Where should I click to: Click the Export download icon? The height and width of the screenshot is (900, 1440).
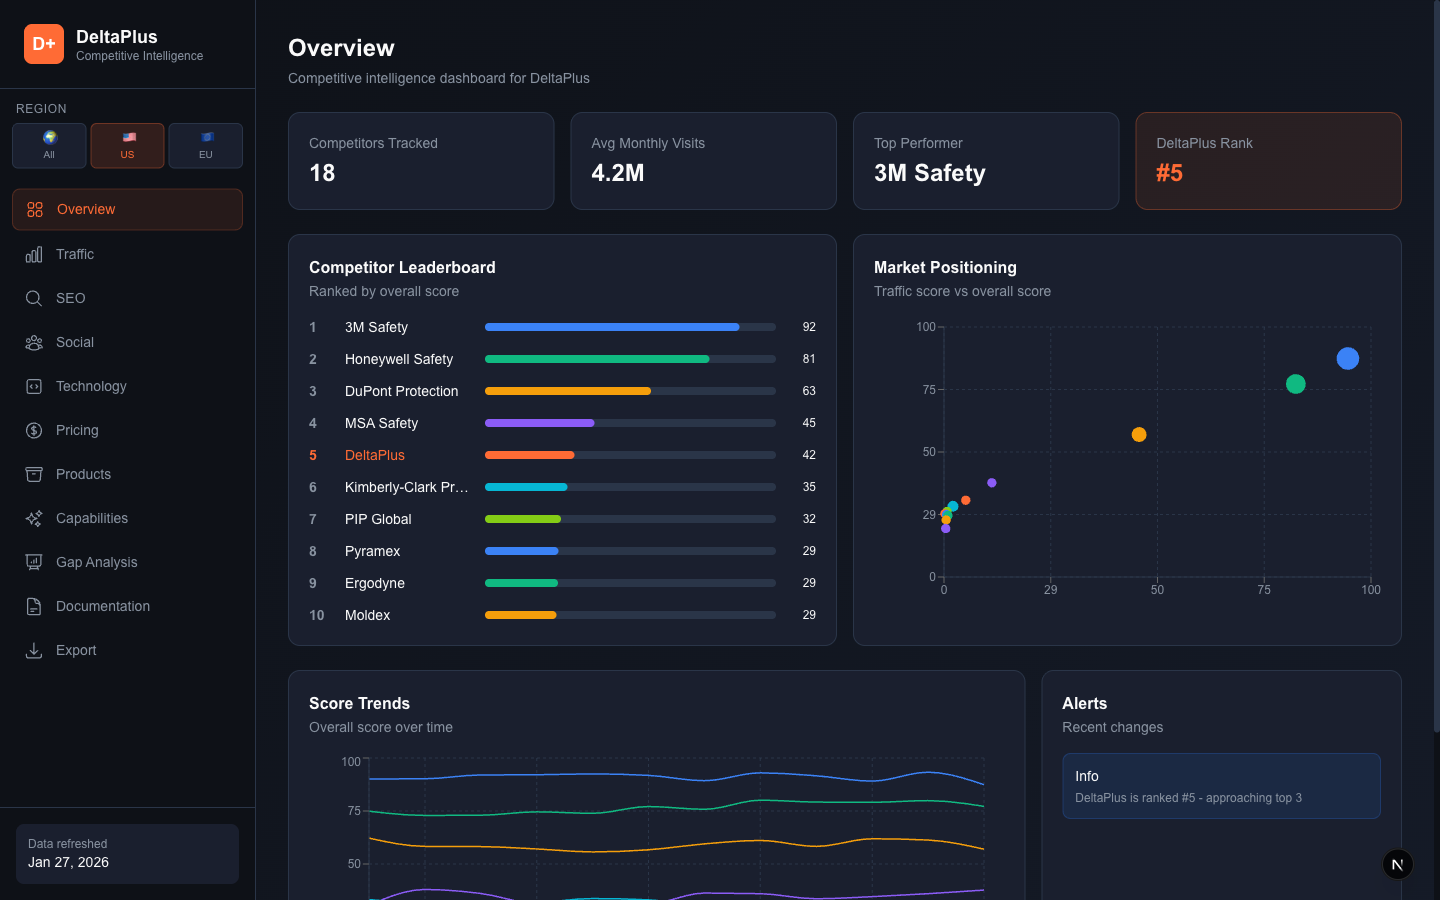click(33, 650)
